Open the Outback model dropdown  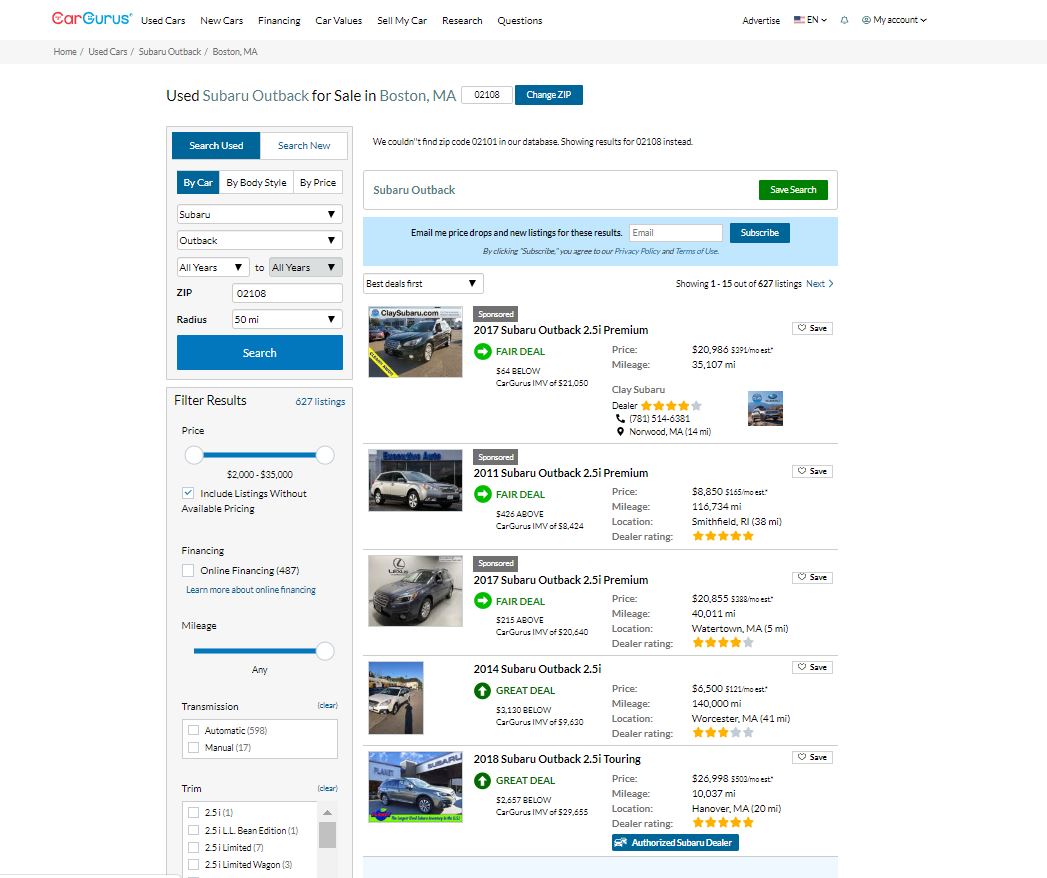(x=260, y=240)
